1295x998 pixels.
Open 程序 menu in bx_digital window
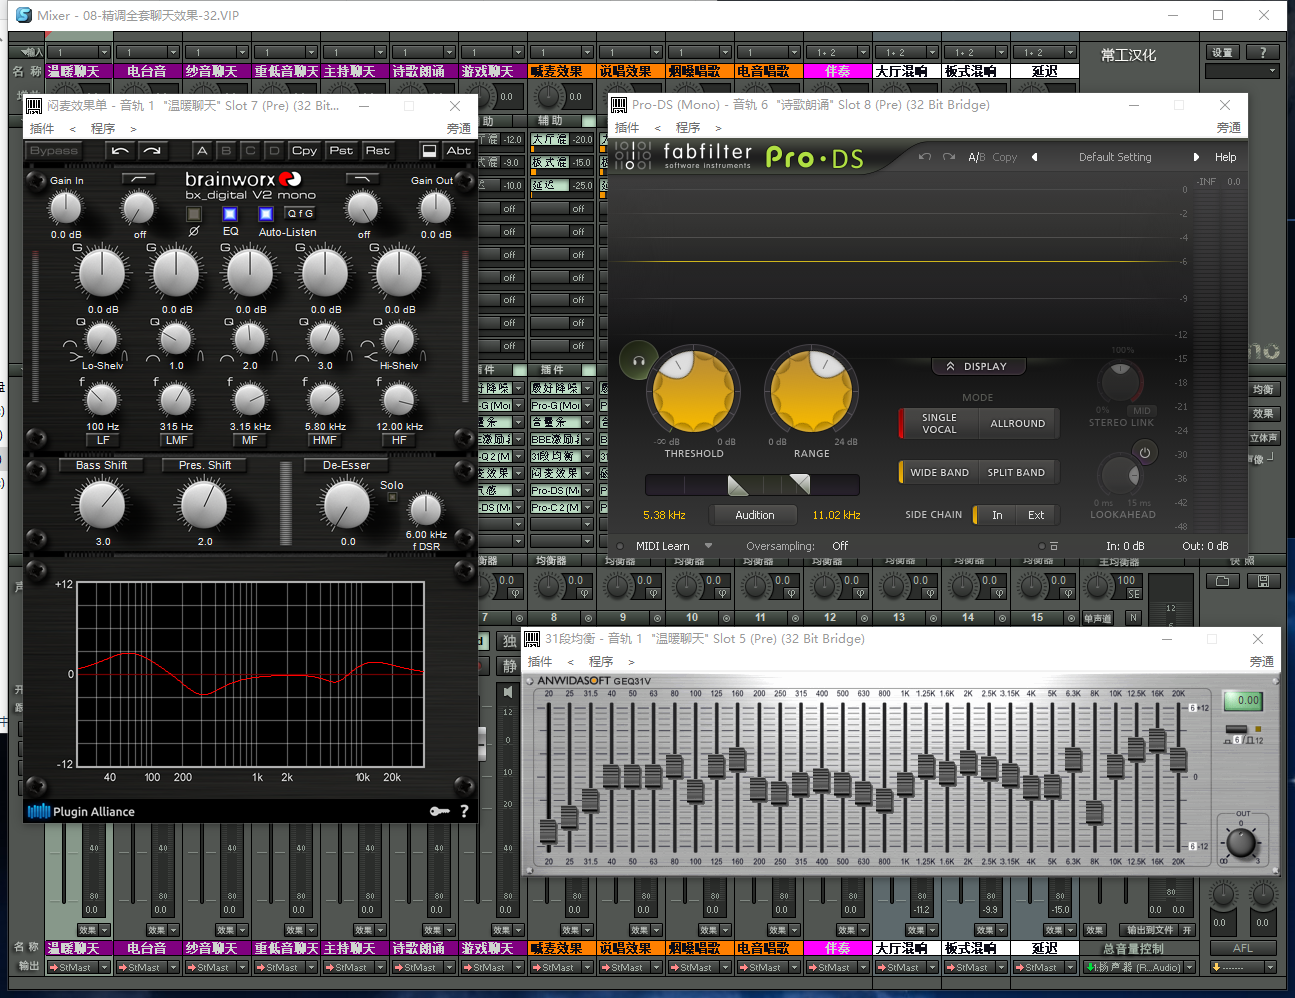click(103, 128)
